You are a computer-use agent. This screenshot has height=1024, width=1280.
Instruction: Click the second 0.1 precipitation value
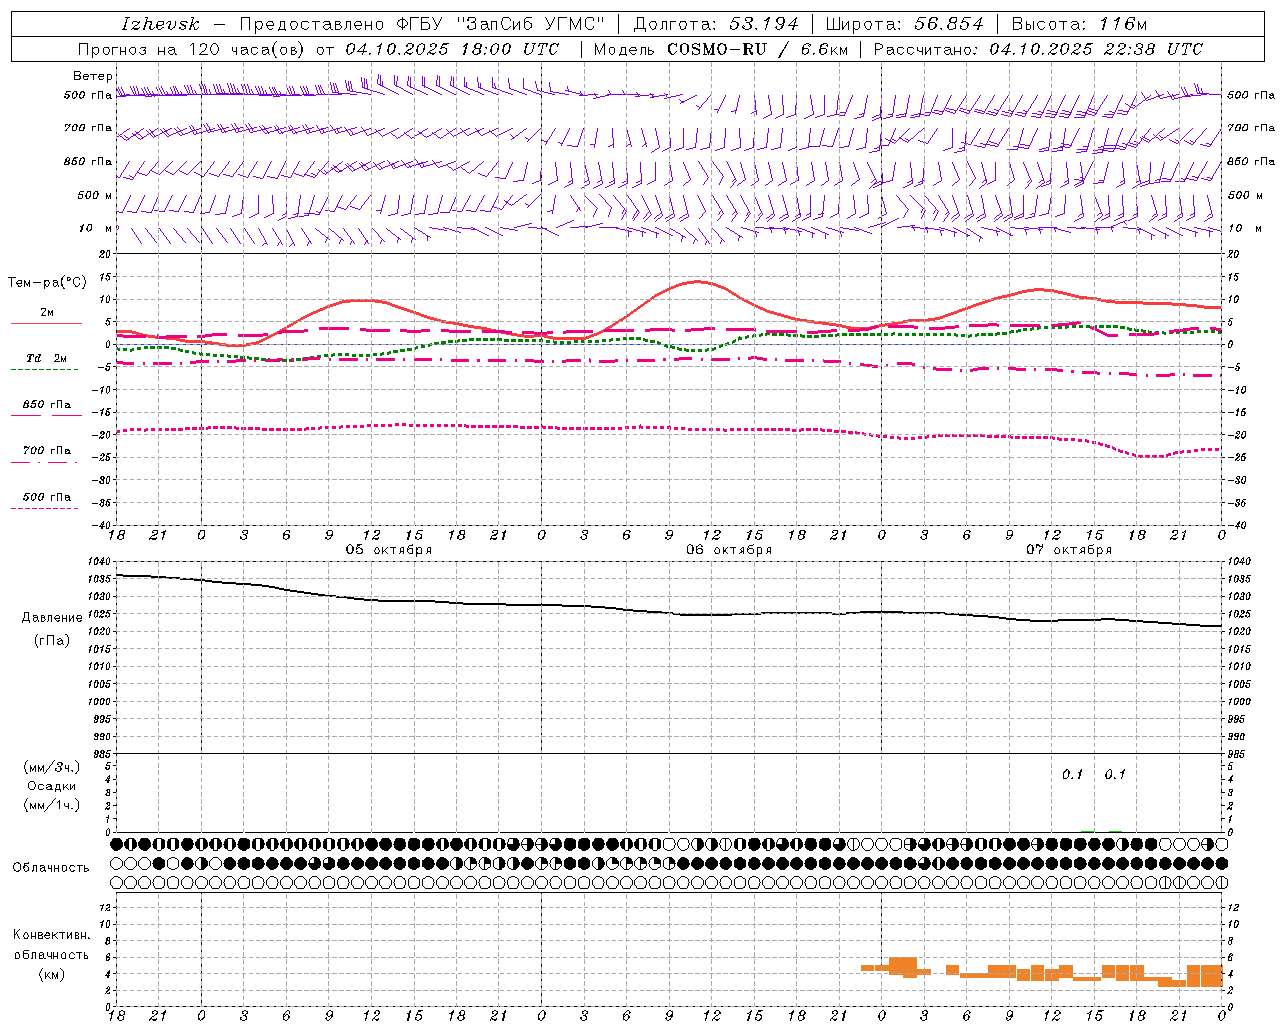click(1115, 774)
